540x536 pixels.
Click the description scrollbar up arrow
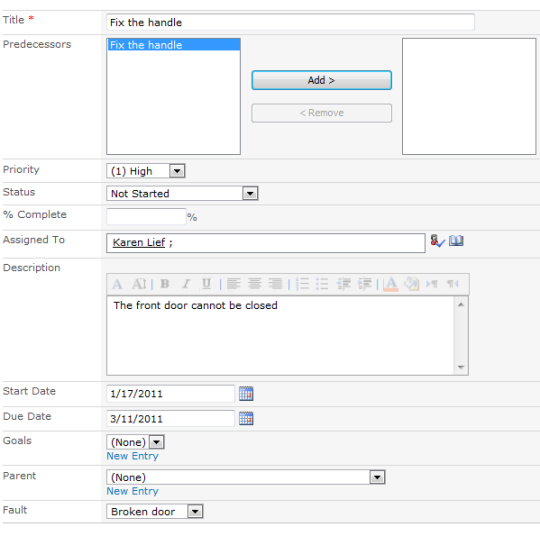tap(461, 305)
